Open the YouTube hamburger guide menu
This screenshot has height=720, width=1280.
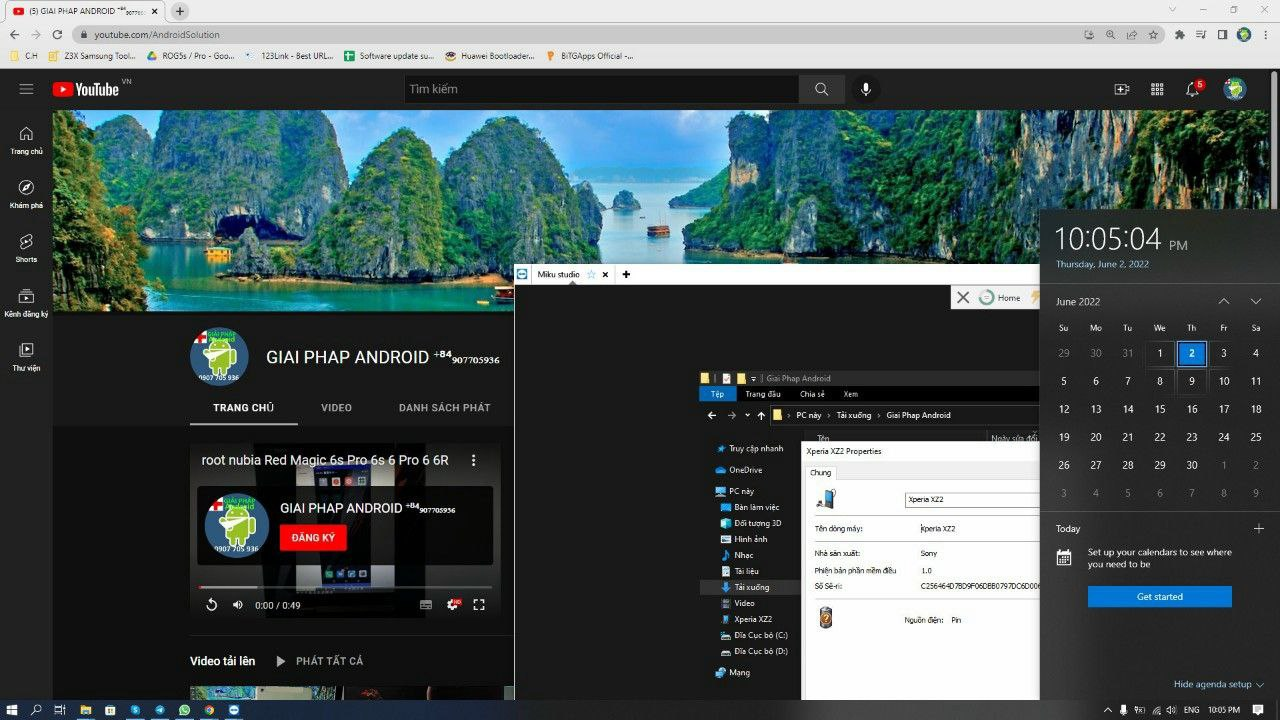point(26,89)
